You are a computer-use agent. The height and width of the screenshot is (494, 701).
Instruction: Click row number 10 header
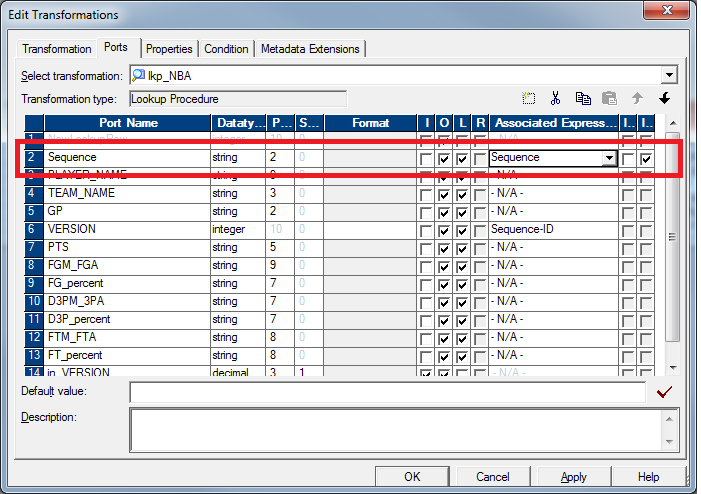34,301
